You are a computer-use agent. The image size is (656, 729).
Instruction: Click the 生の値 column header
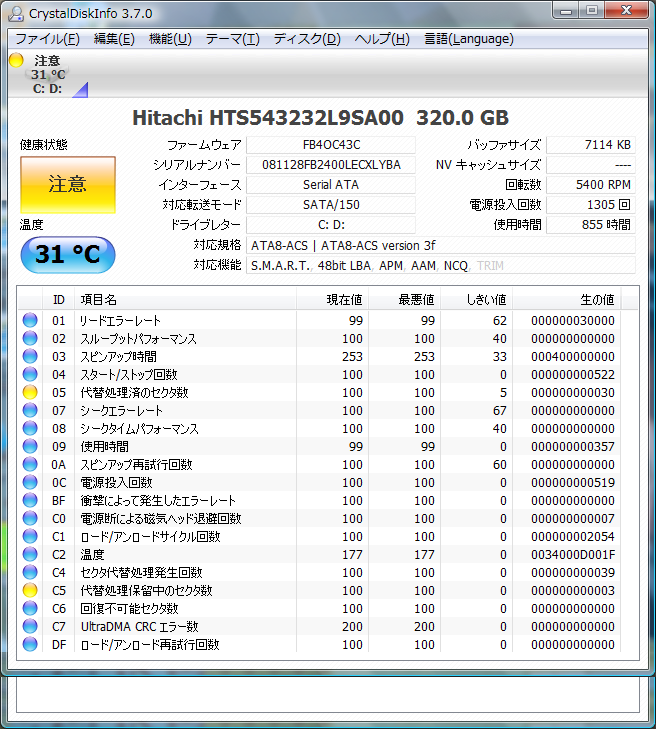coord(597,300)
